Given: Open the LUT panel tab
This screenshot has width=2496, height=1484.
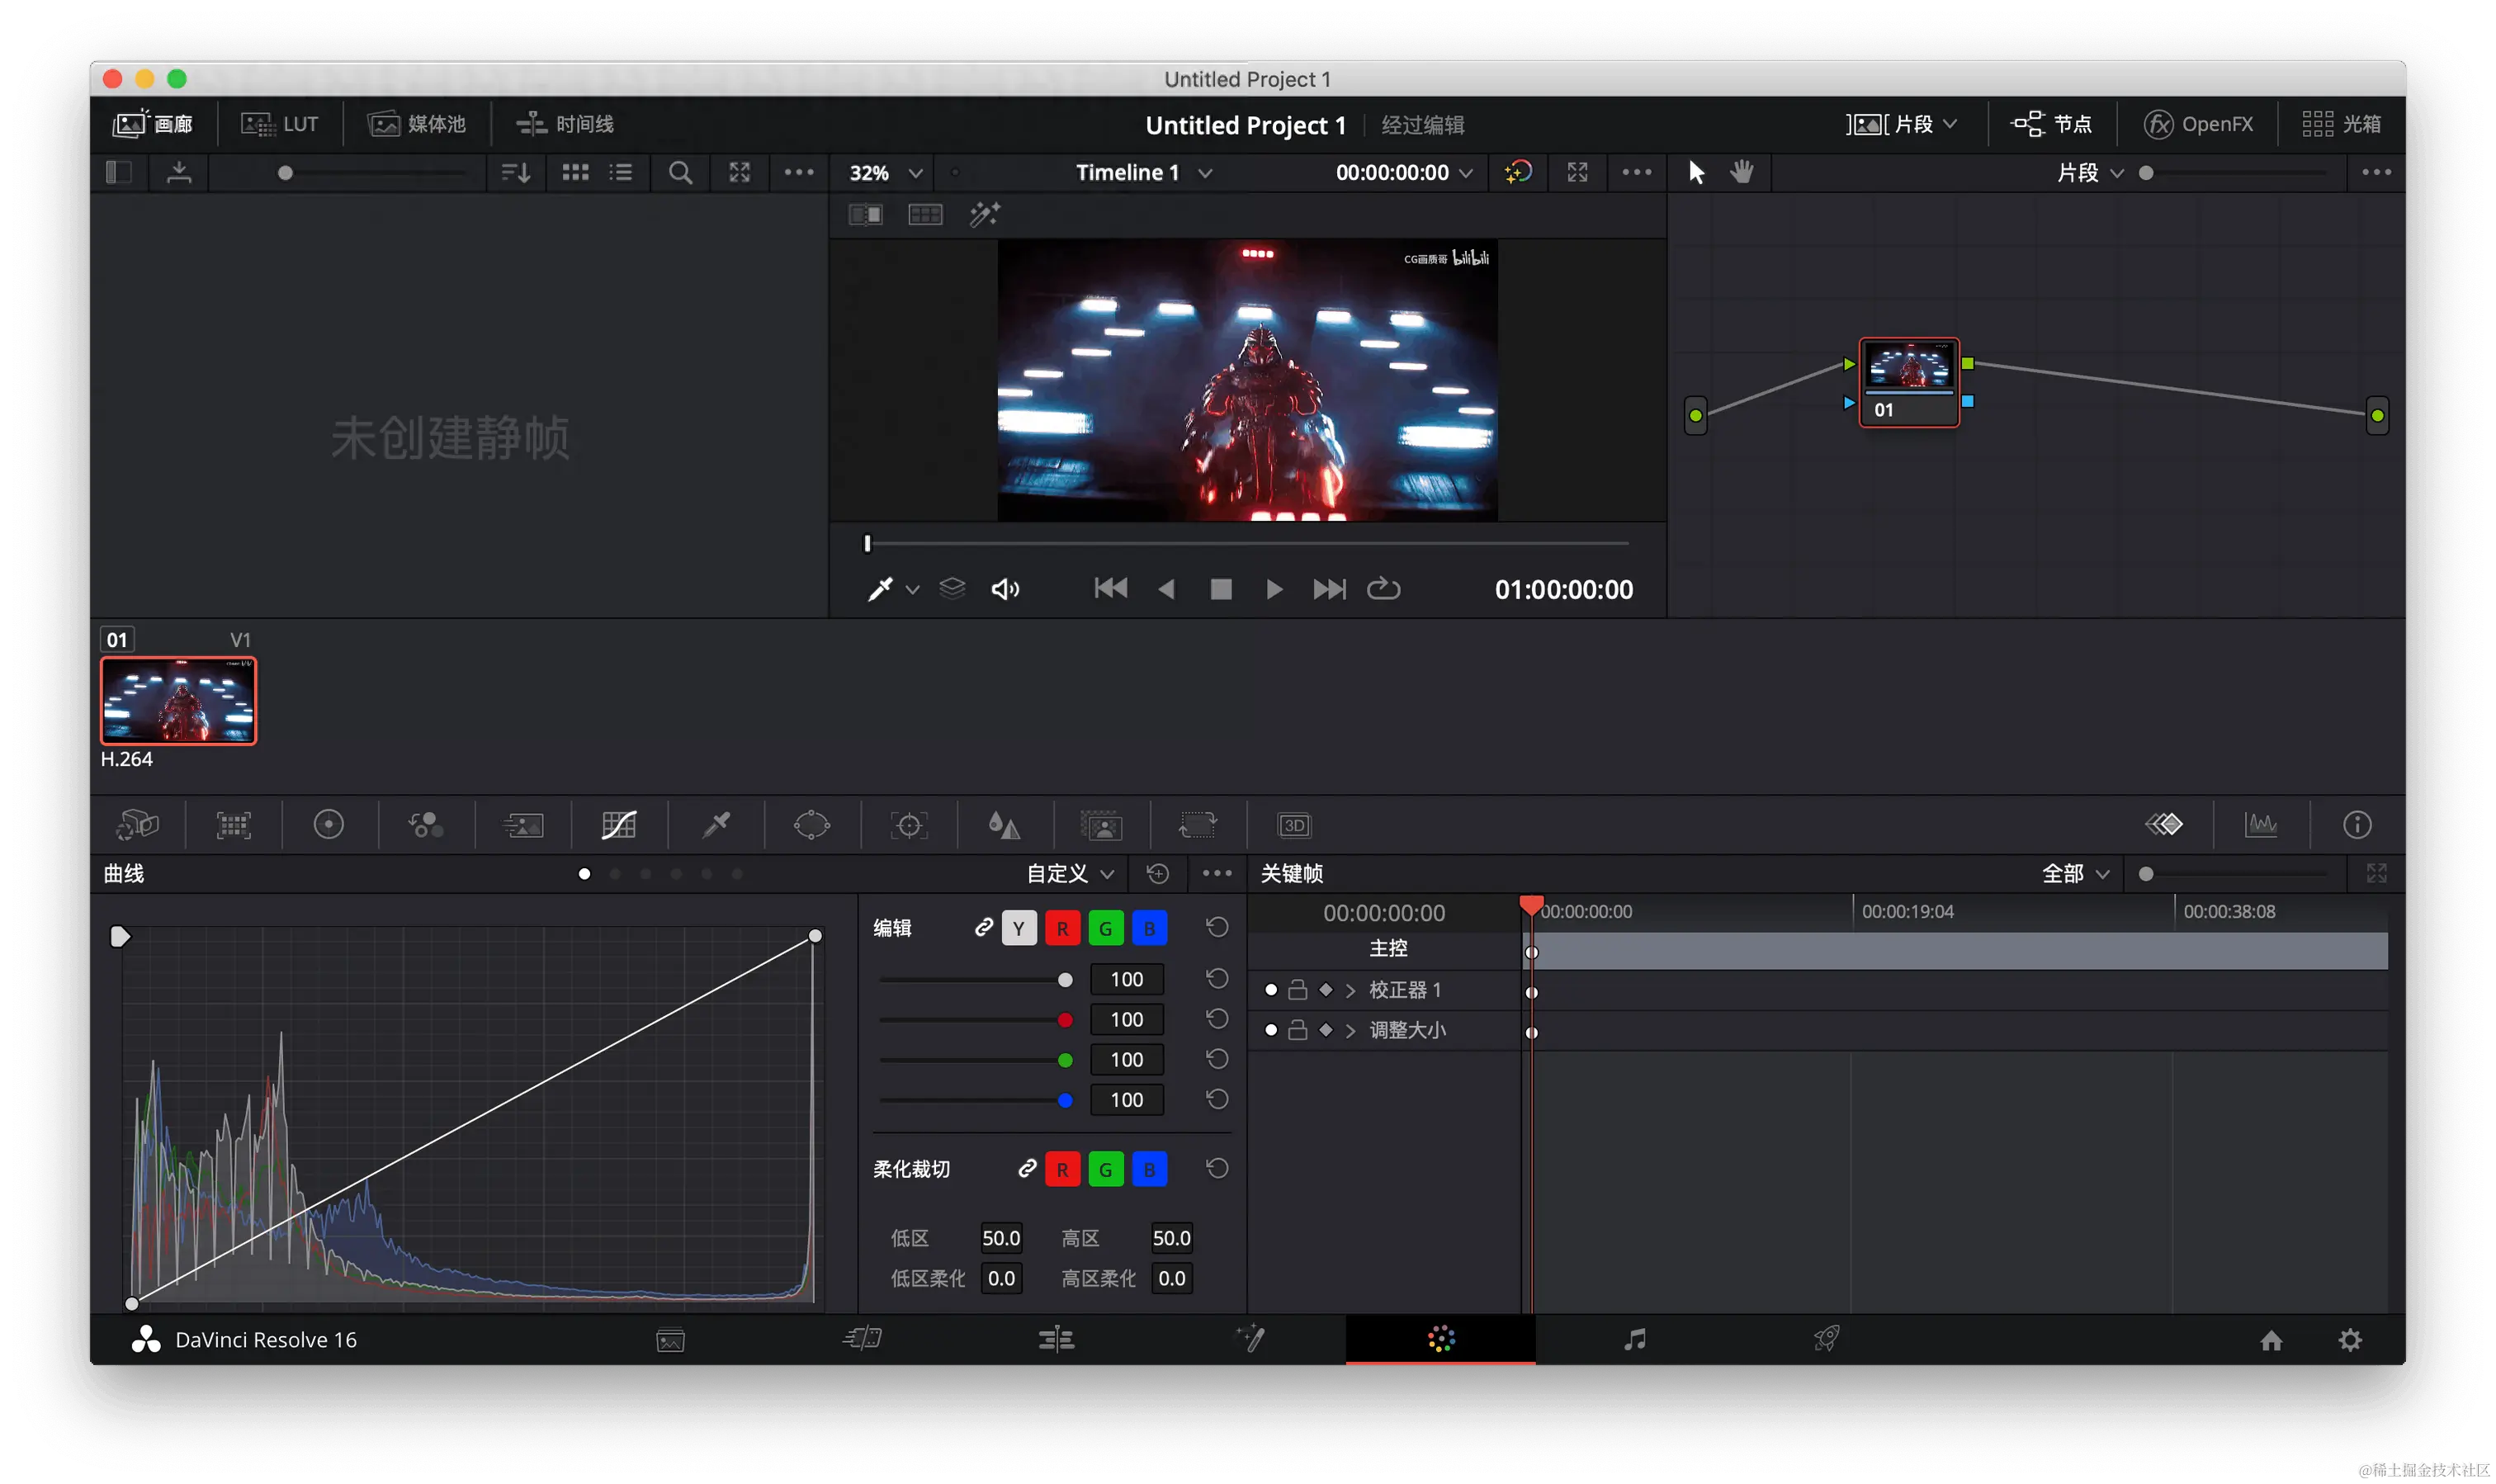Looking at the screenshot, I should [x=280, y=124].
